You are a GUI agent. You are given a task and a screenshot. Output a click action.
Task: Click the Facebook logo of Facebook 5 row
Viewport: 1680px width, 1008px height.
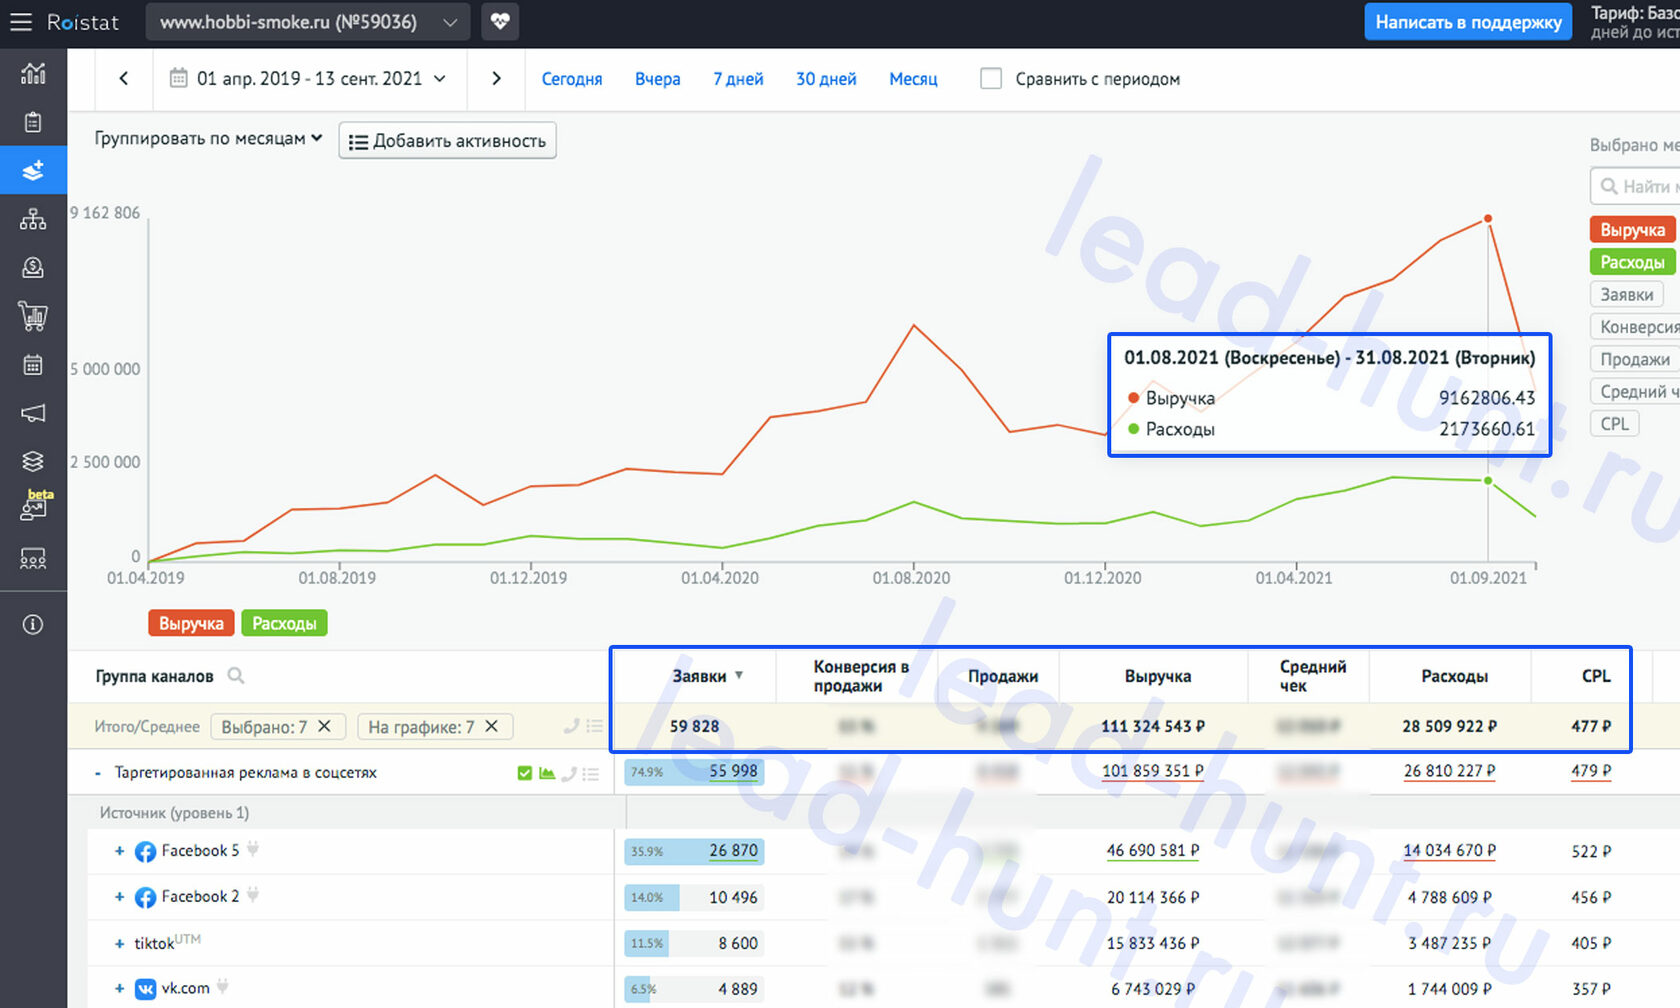(145, 851)
